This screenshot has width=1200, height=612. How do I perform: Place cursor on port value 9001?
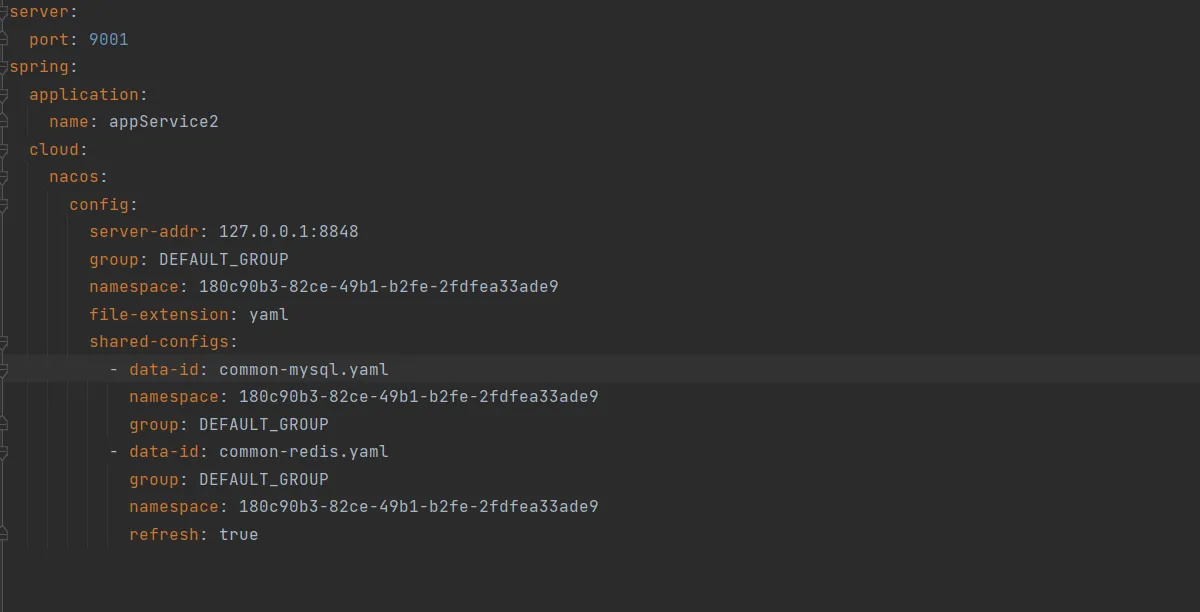coord(108,40)
